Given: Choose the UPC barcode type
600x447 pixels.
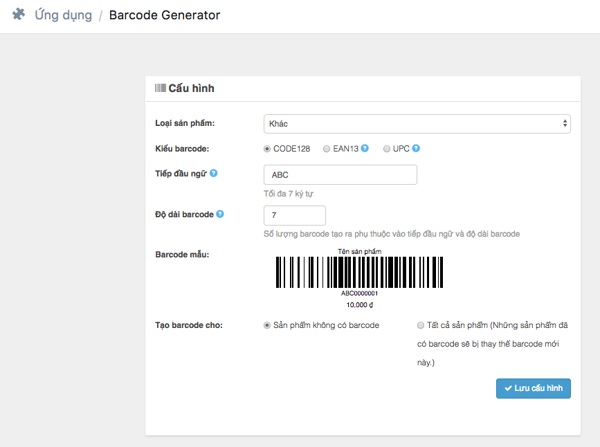Looking at the screenshot, I should [x=386, y=149].
